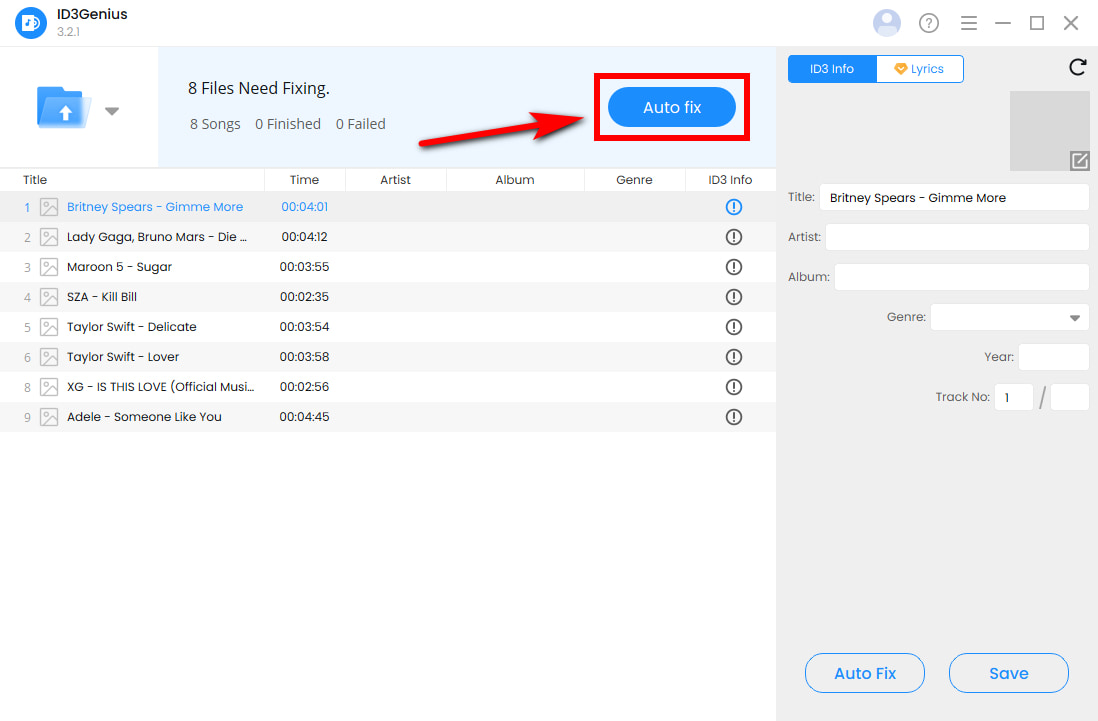Click the Track No number field
This screenshot has width=1098, height=721.
tap(1013, 397)
